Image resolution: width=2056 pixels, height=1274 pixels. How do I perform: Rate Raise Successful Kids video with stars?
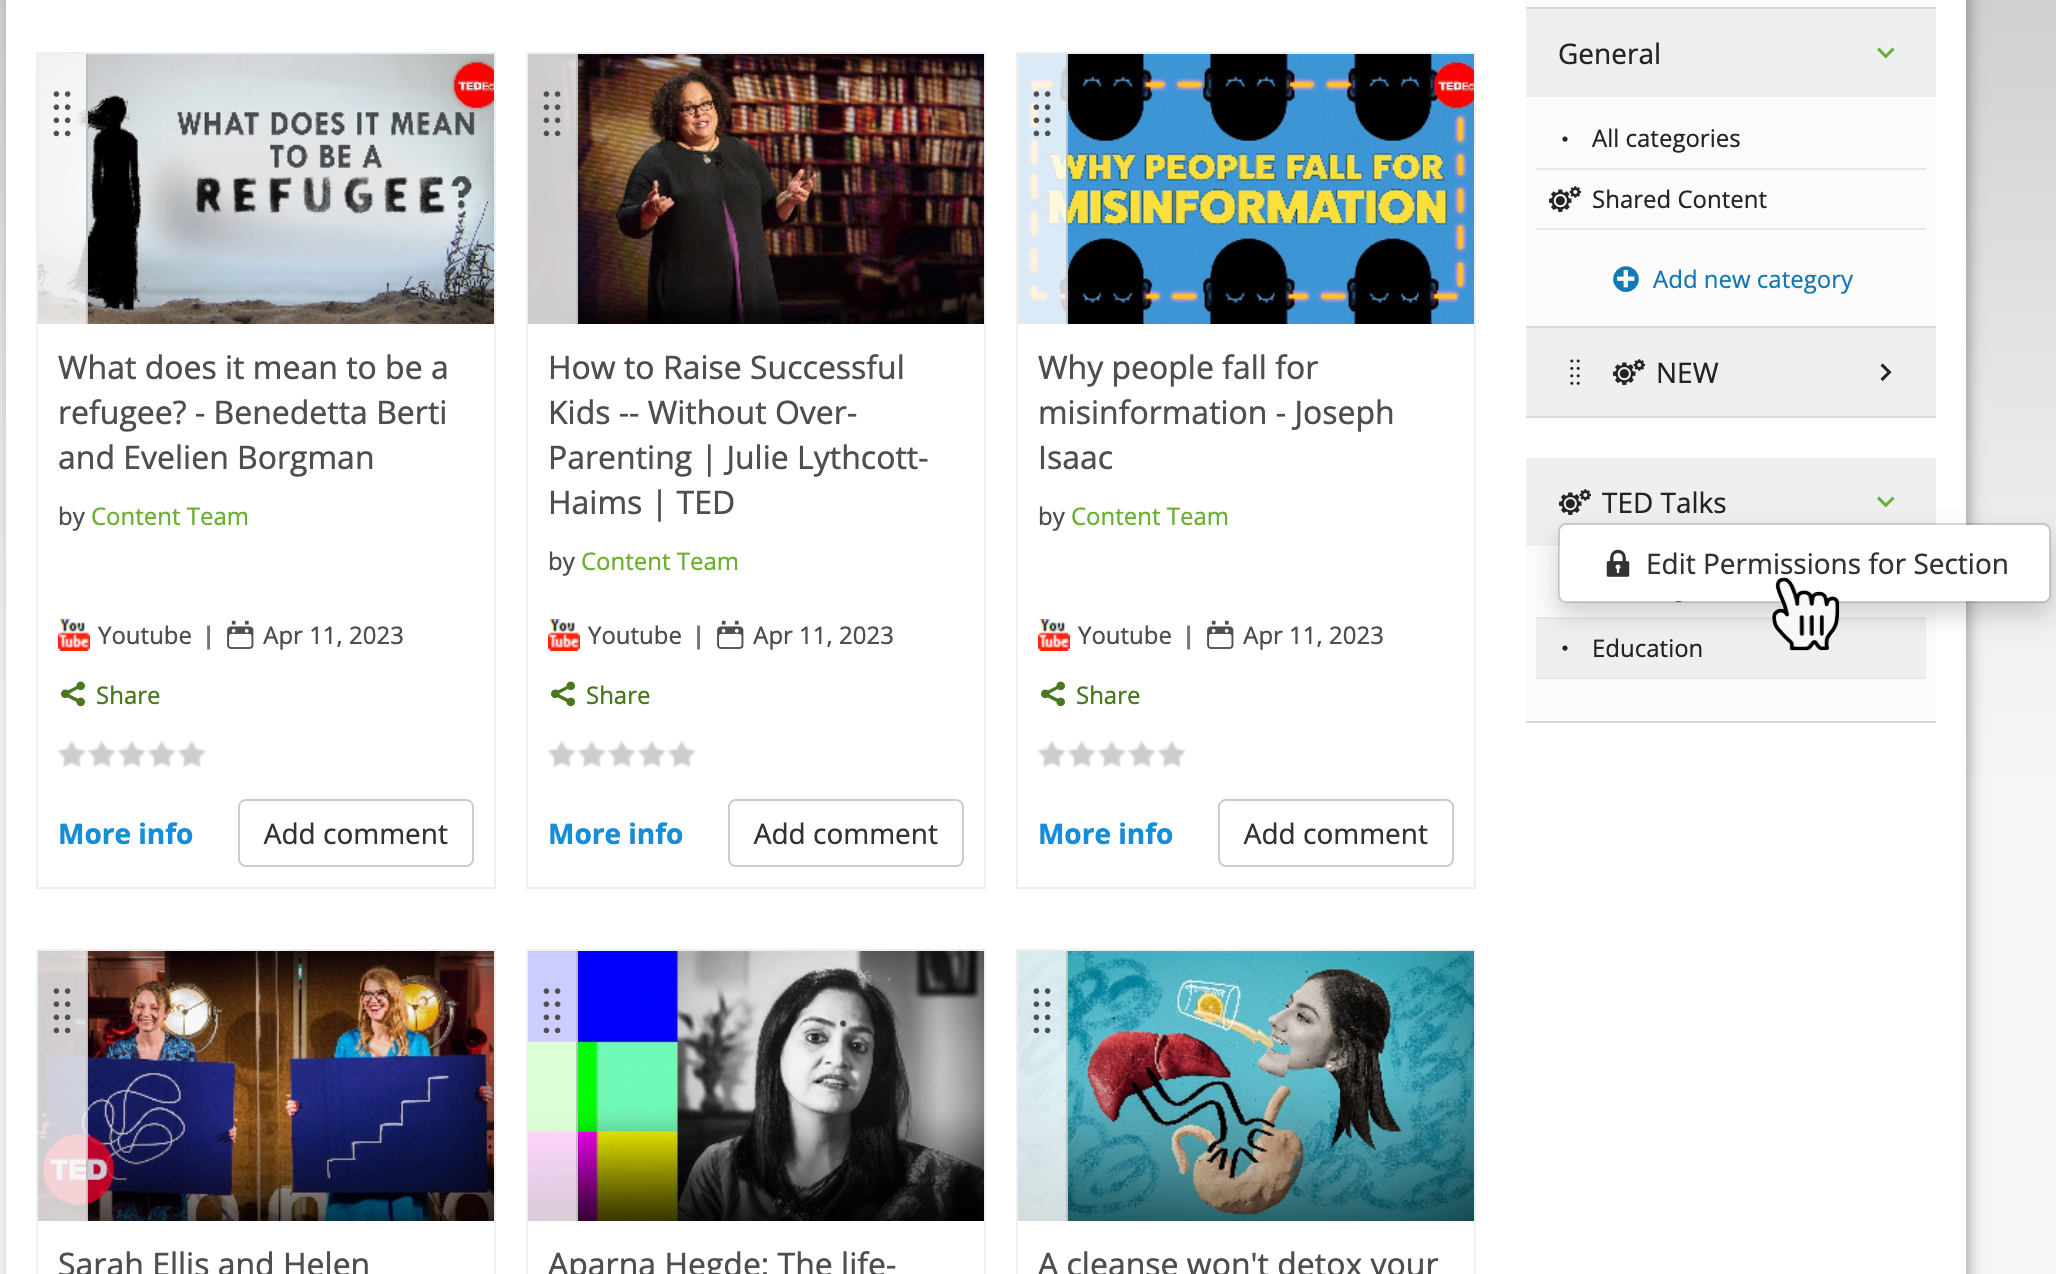tap(622, 754)
